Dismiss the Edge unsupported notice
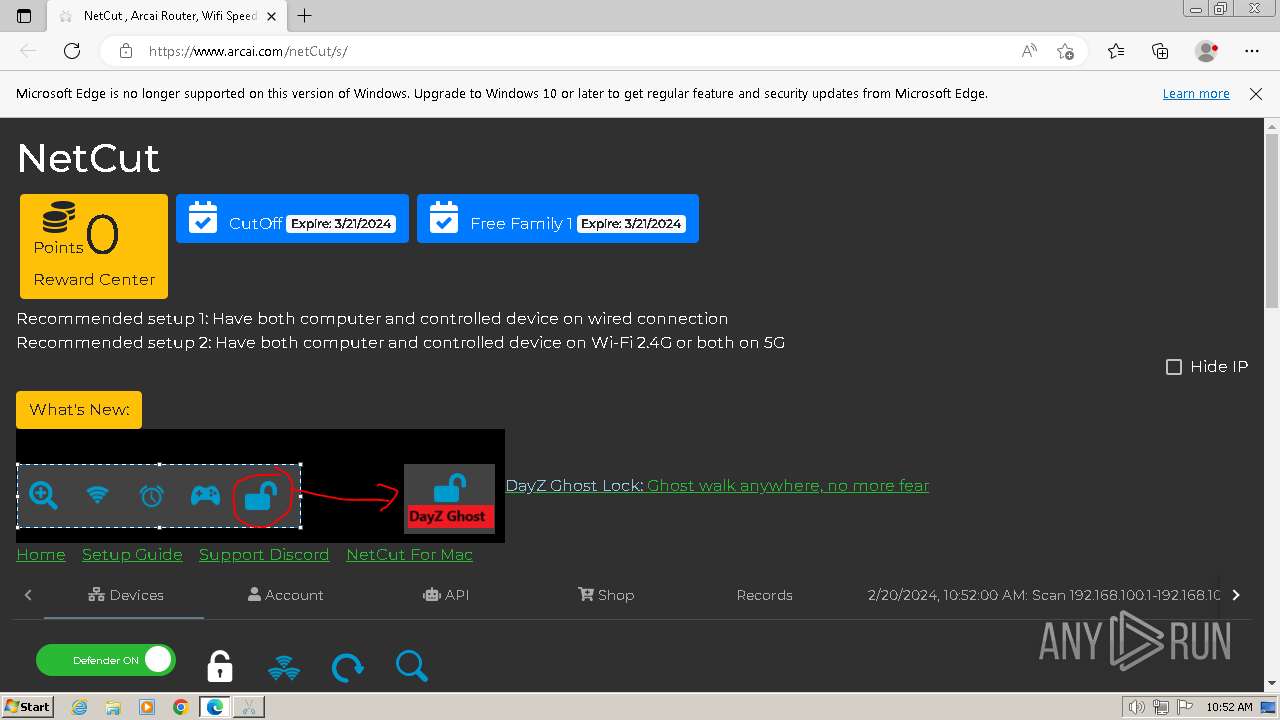 pyautogui.click(x=1256, y=94)
